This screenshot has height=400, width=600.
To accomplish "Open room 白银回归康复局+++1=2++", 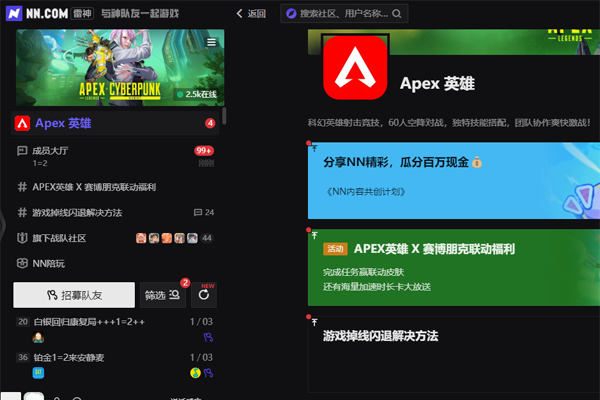I will [x=115, y=329].
